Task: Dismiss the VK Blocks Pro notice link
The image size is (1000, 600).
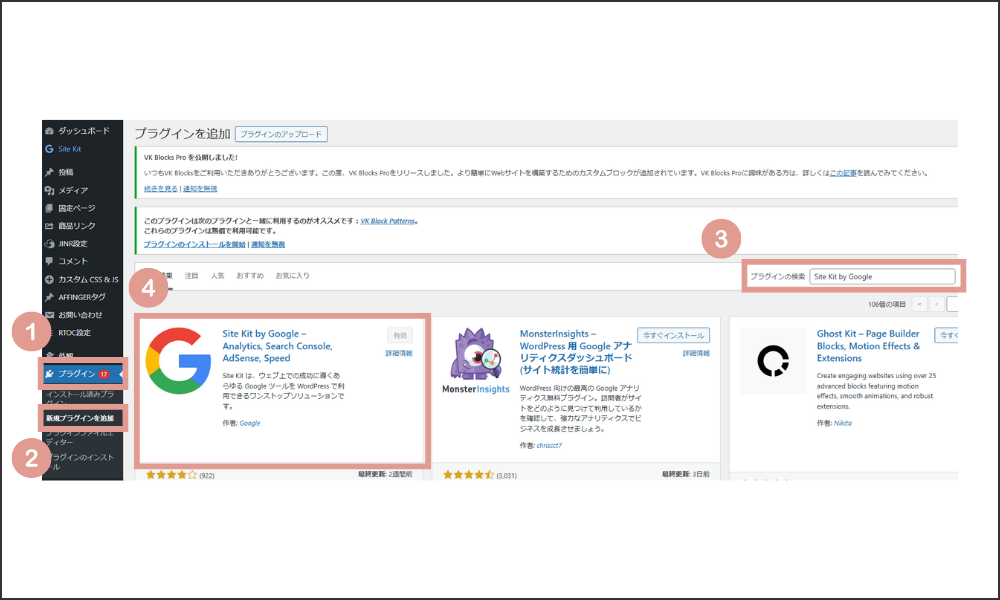Action: pyautogui.click(x=200, y=189)
